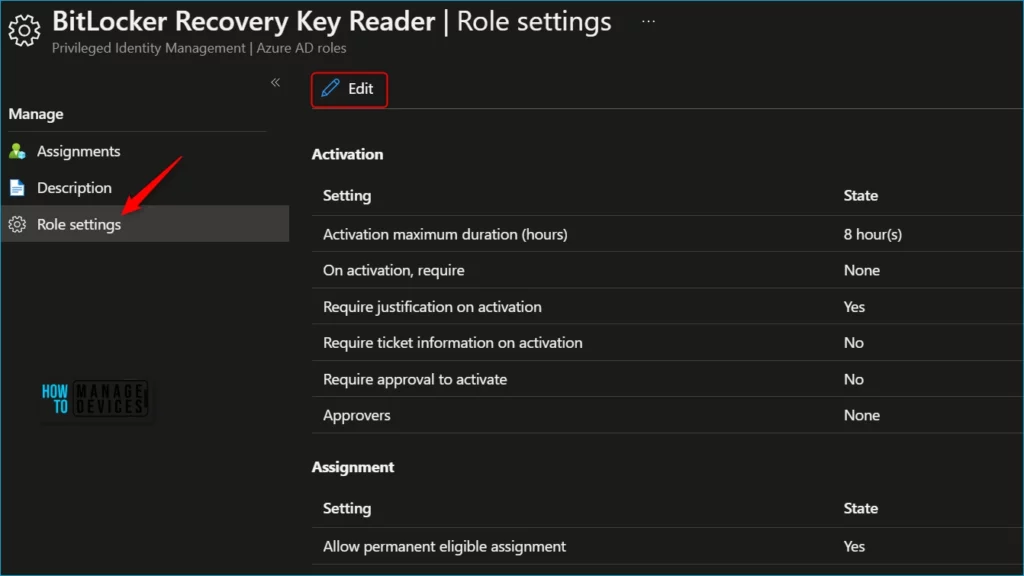Click the Edit button
The height and width of the screenshot is (576, 1024).
(x=349, y=89)
